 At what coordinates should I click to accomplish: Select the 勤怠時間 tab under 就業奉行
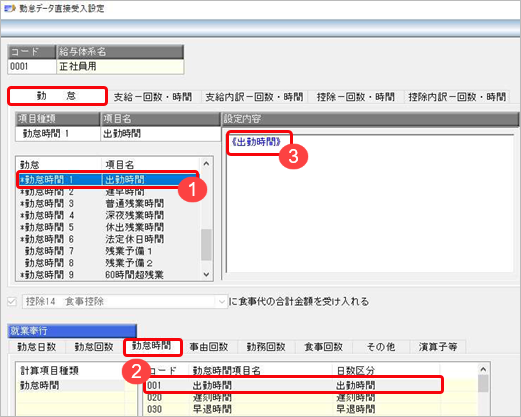(152, 347)
